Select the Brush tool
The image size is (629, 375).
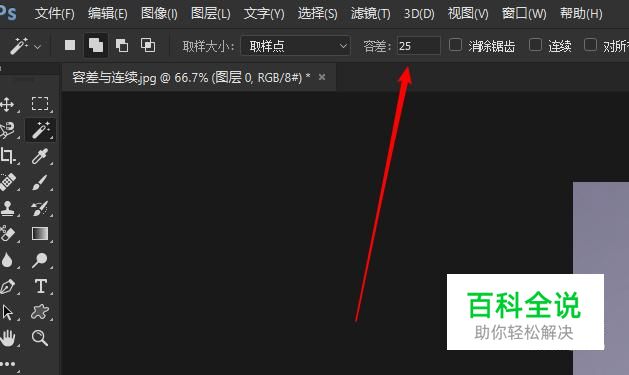(40, 182)
